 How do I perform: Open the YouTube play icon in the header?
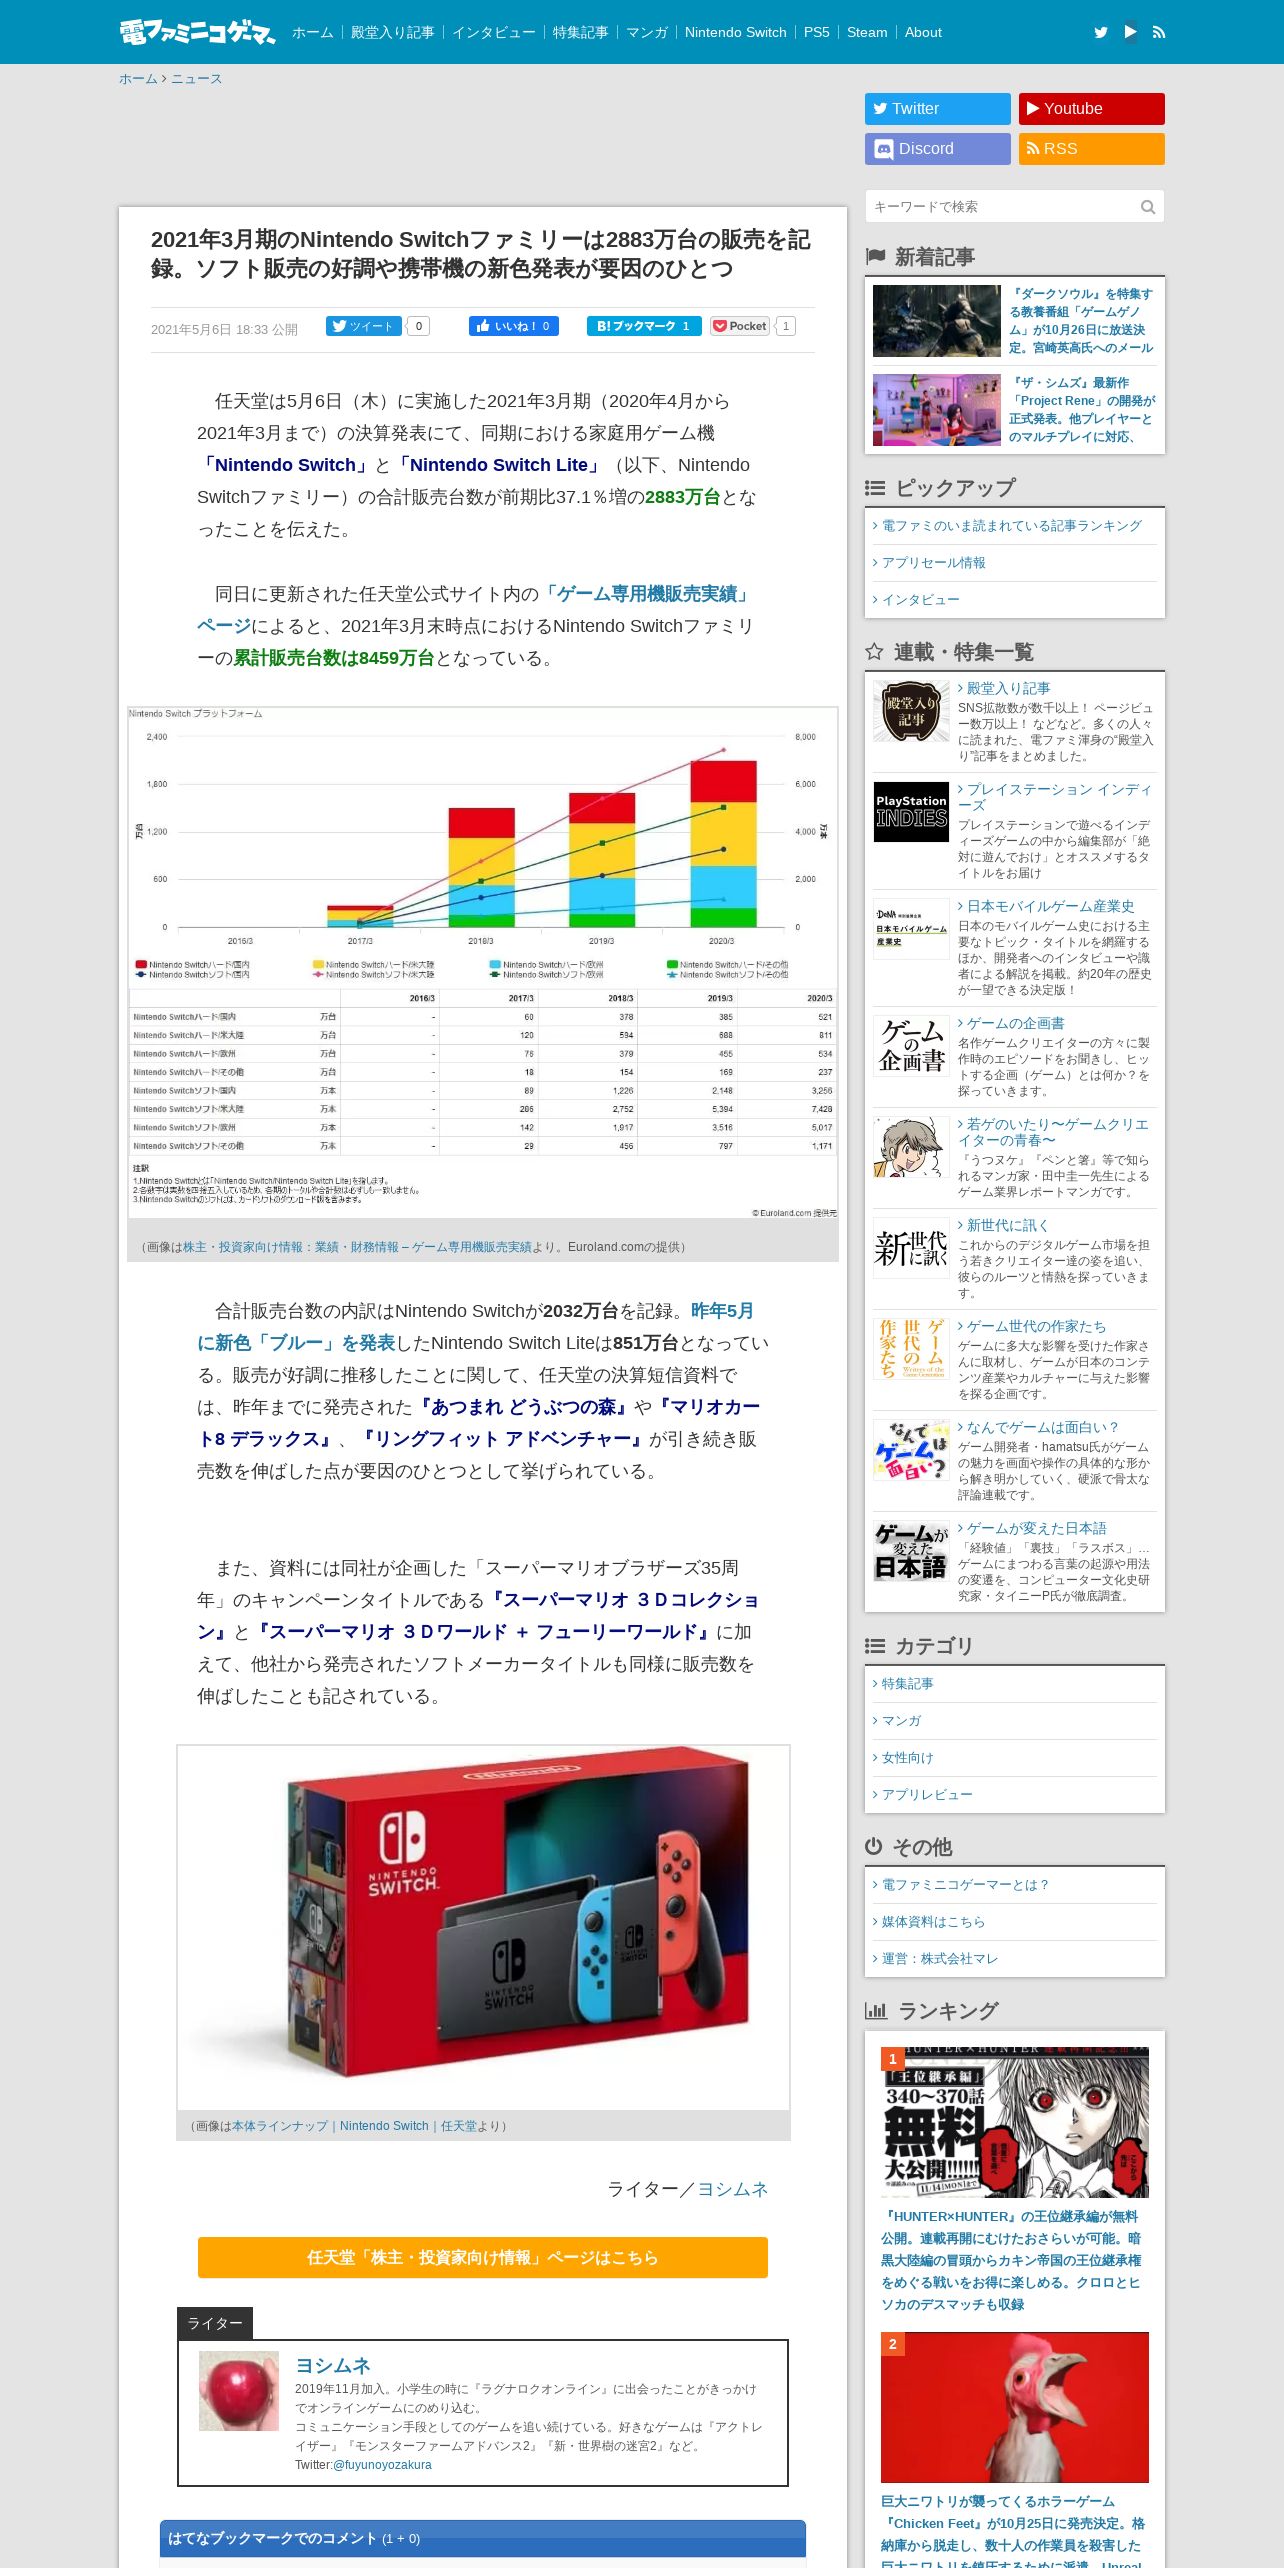click(1130, 32)
